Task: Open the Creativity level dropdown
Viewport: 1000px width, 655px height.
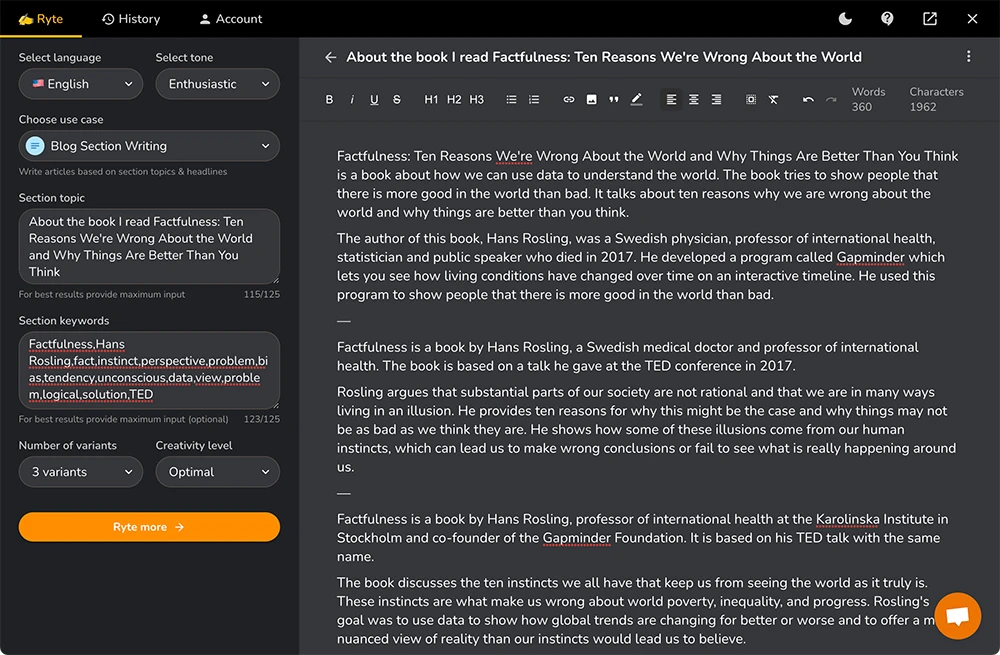Action: [x=217, y=472]
